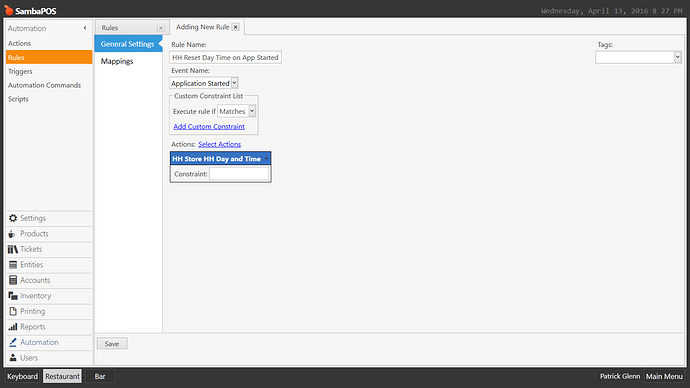Click the Entities label in sidebar
This screenshot has height=388, width=690.
(32, 265)
